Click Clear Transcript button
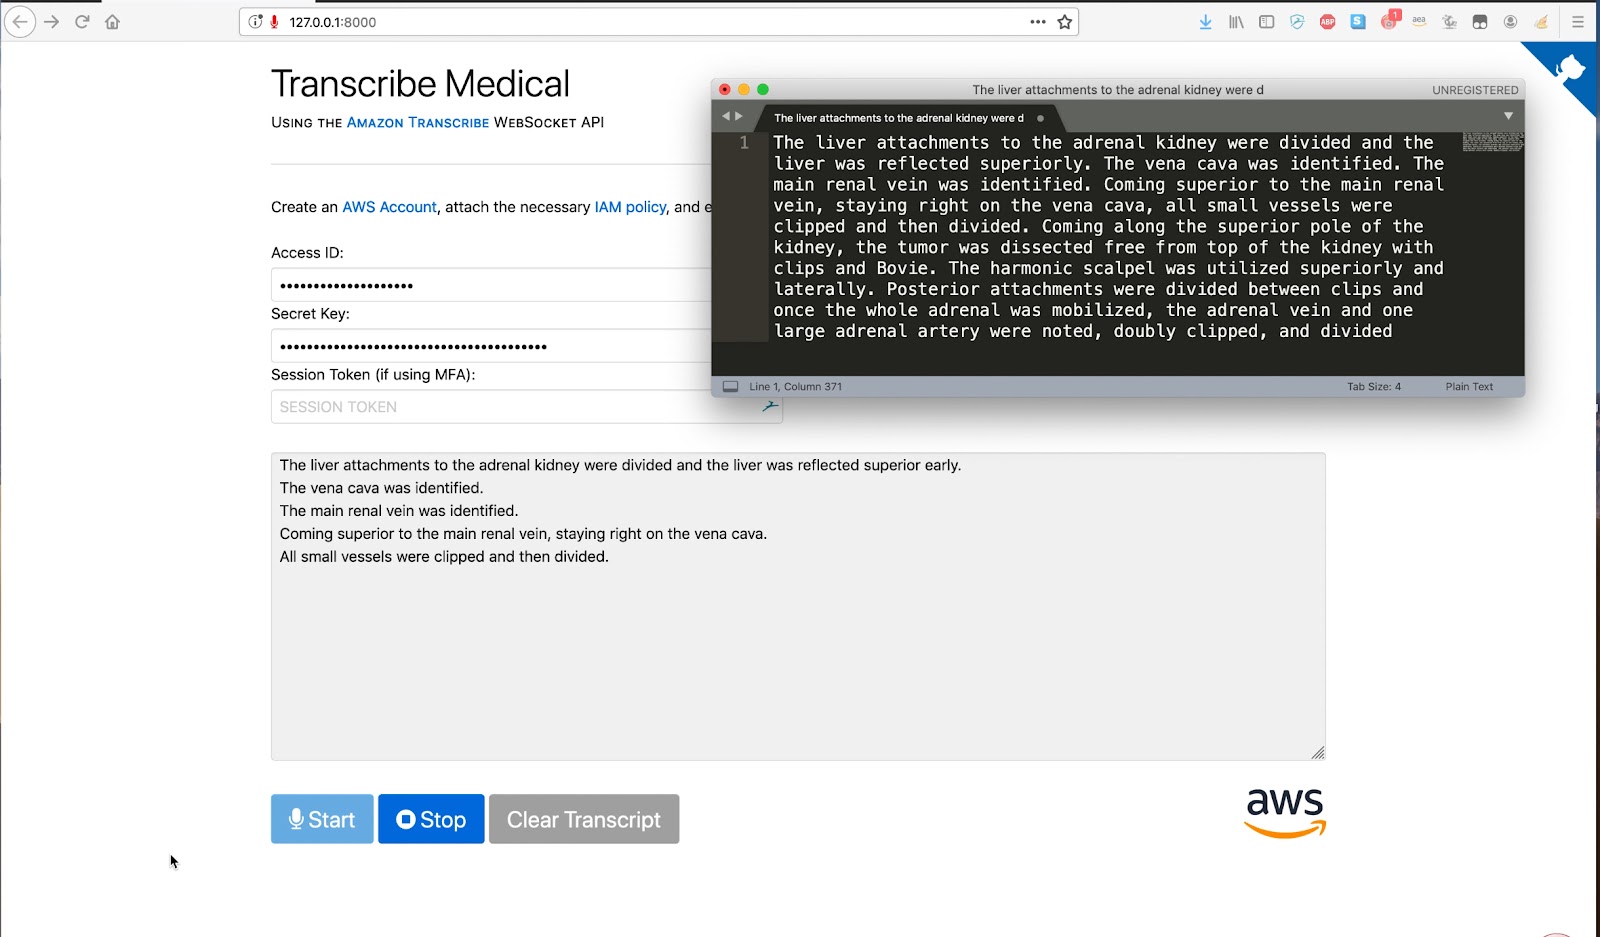Screen dimensions: 1600x937 [584, 819]
